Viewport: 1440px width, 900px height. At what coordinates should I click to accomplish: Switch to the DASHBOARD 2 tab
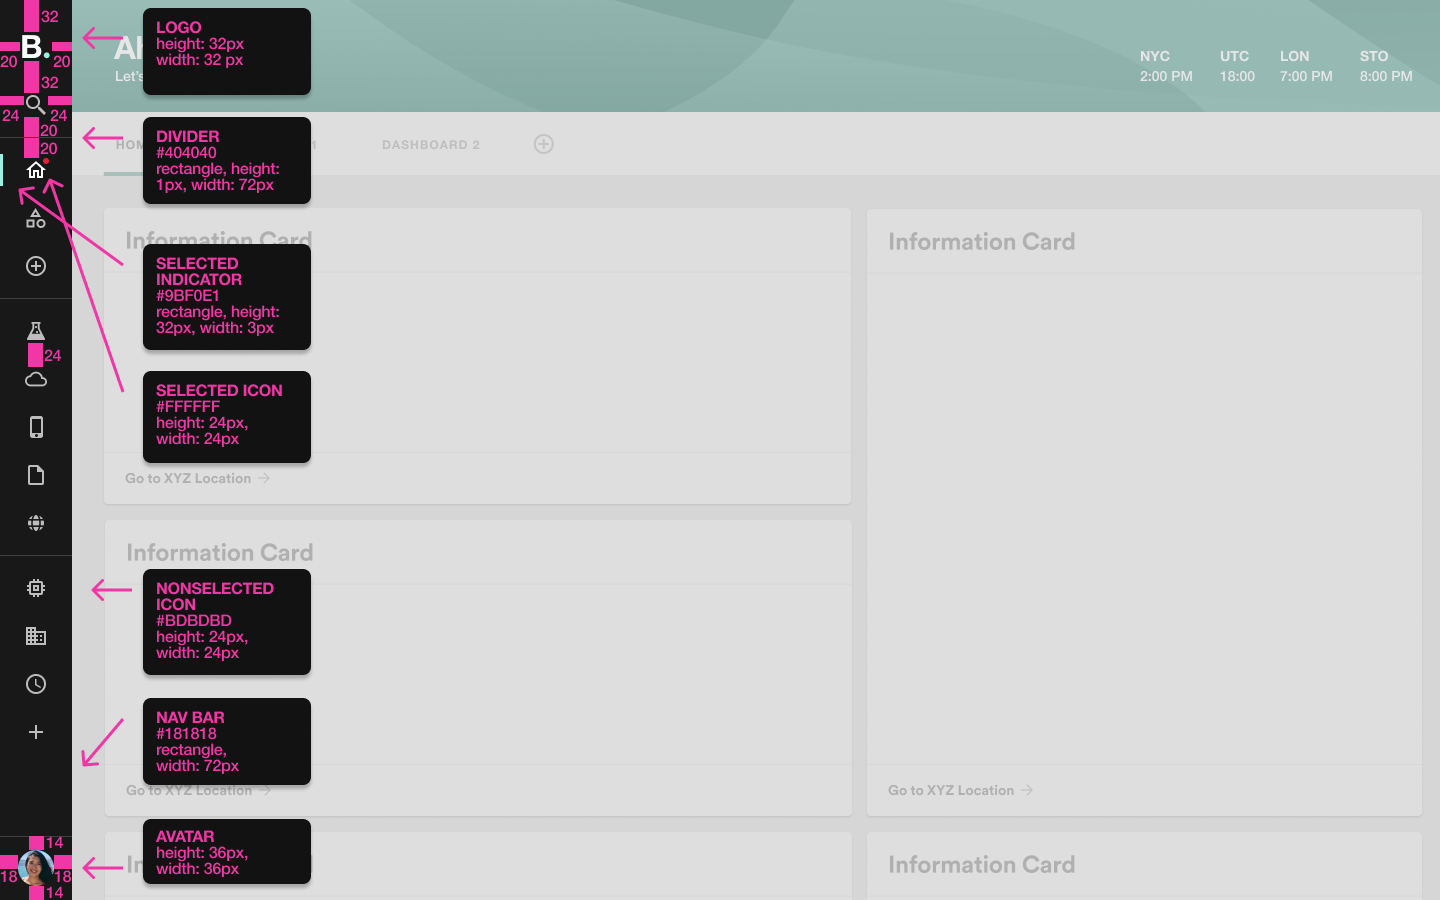coord(430,144)
